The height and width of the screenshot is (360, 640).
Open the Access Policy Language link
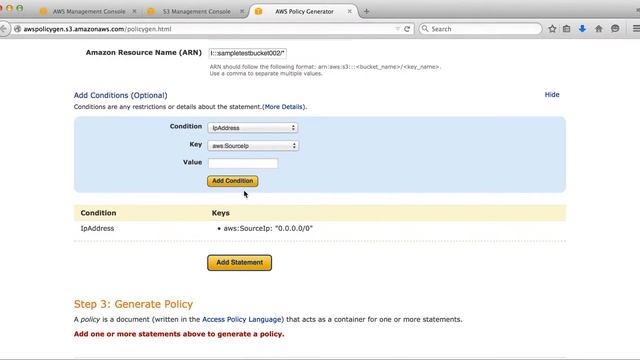[x=242, y=319]
